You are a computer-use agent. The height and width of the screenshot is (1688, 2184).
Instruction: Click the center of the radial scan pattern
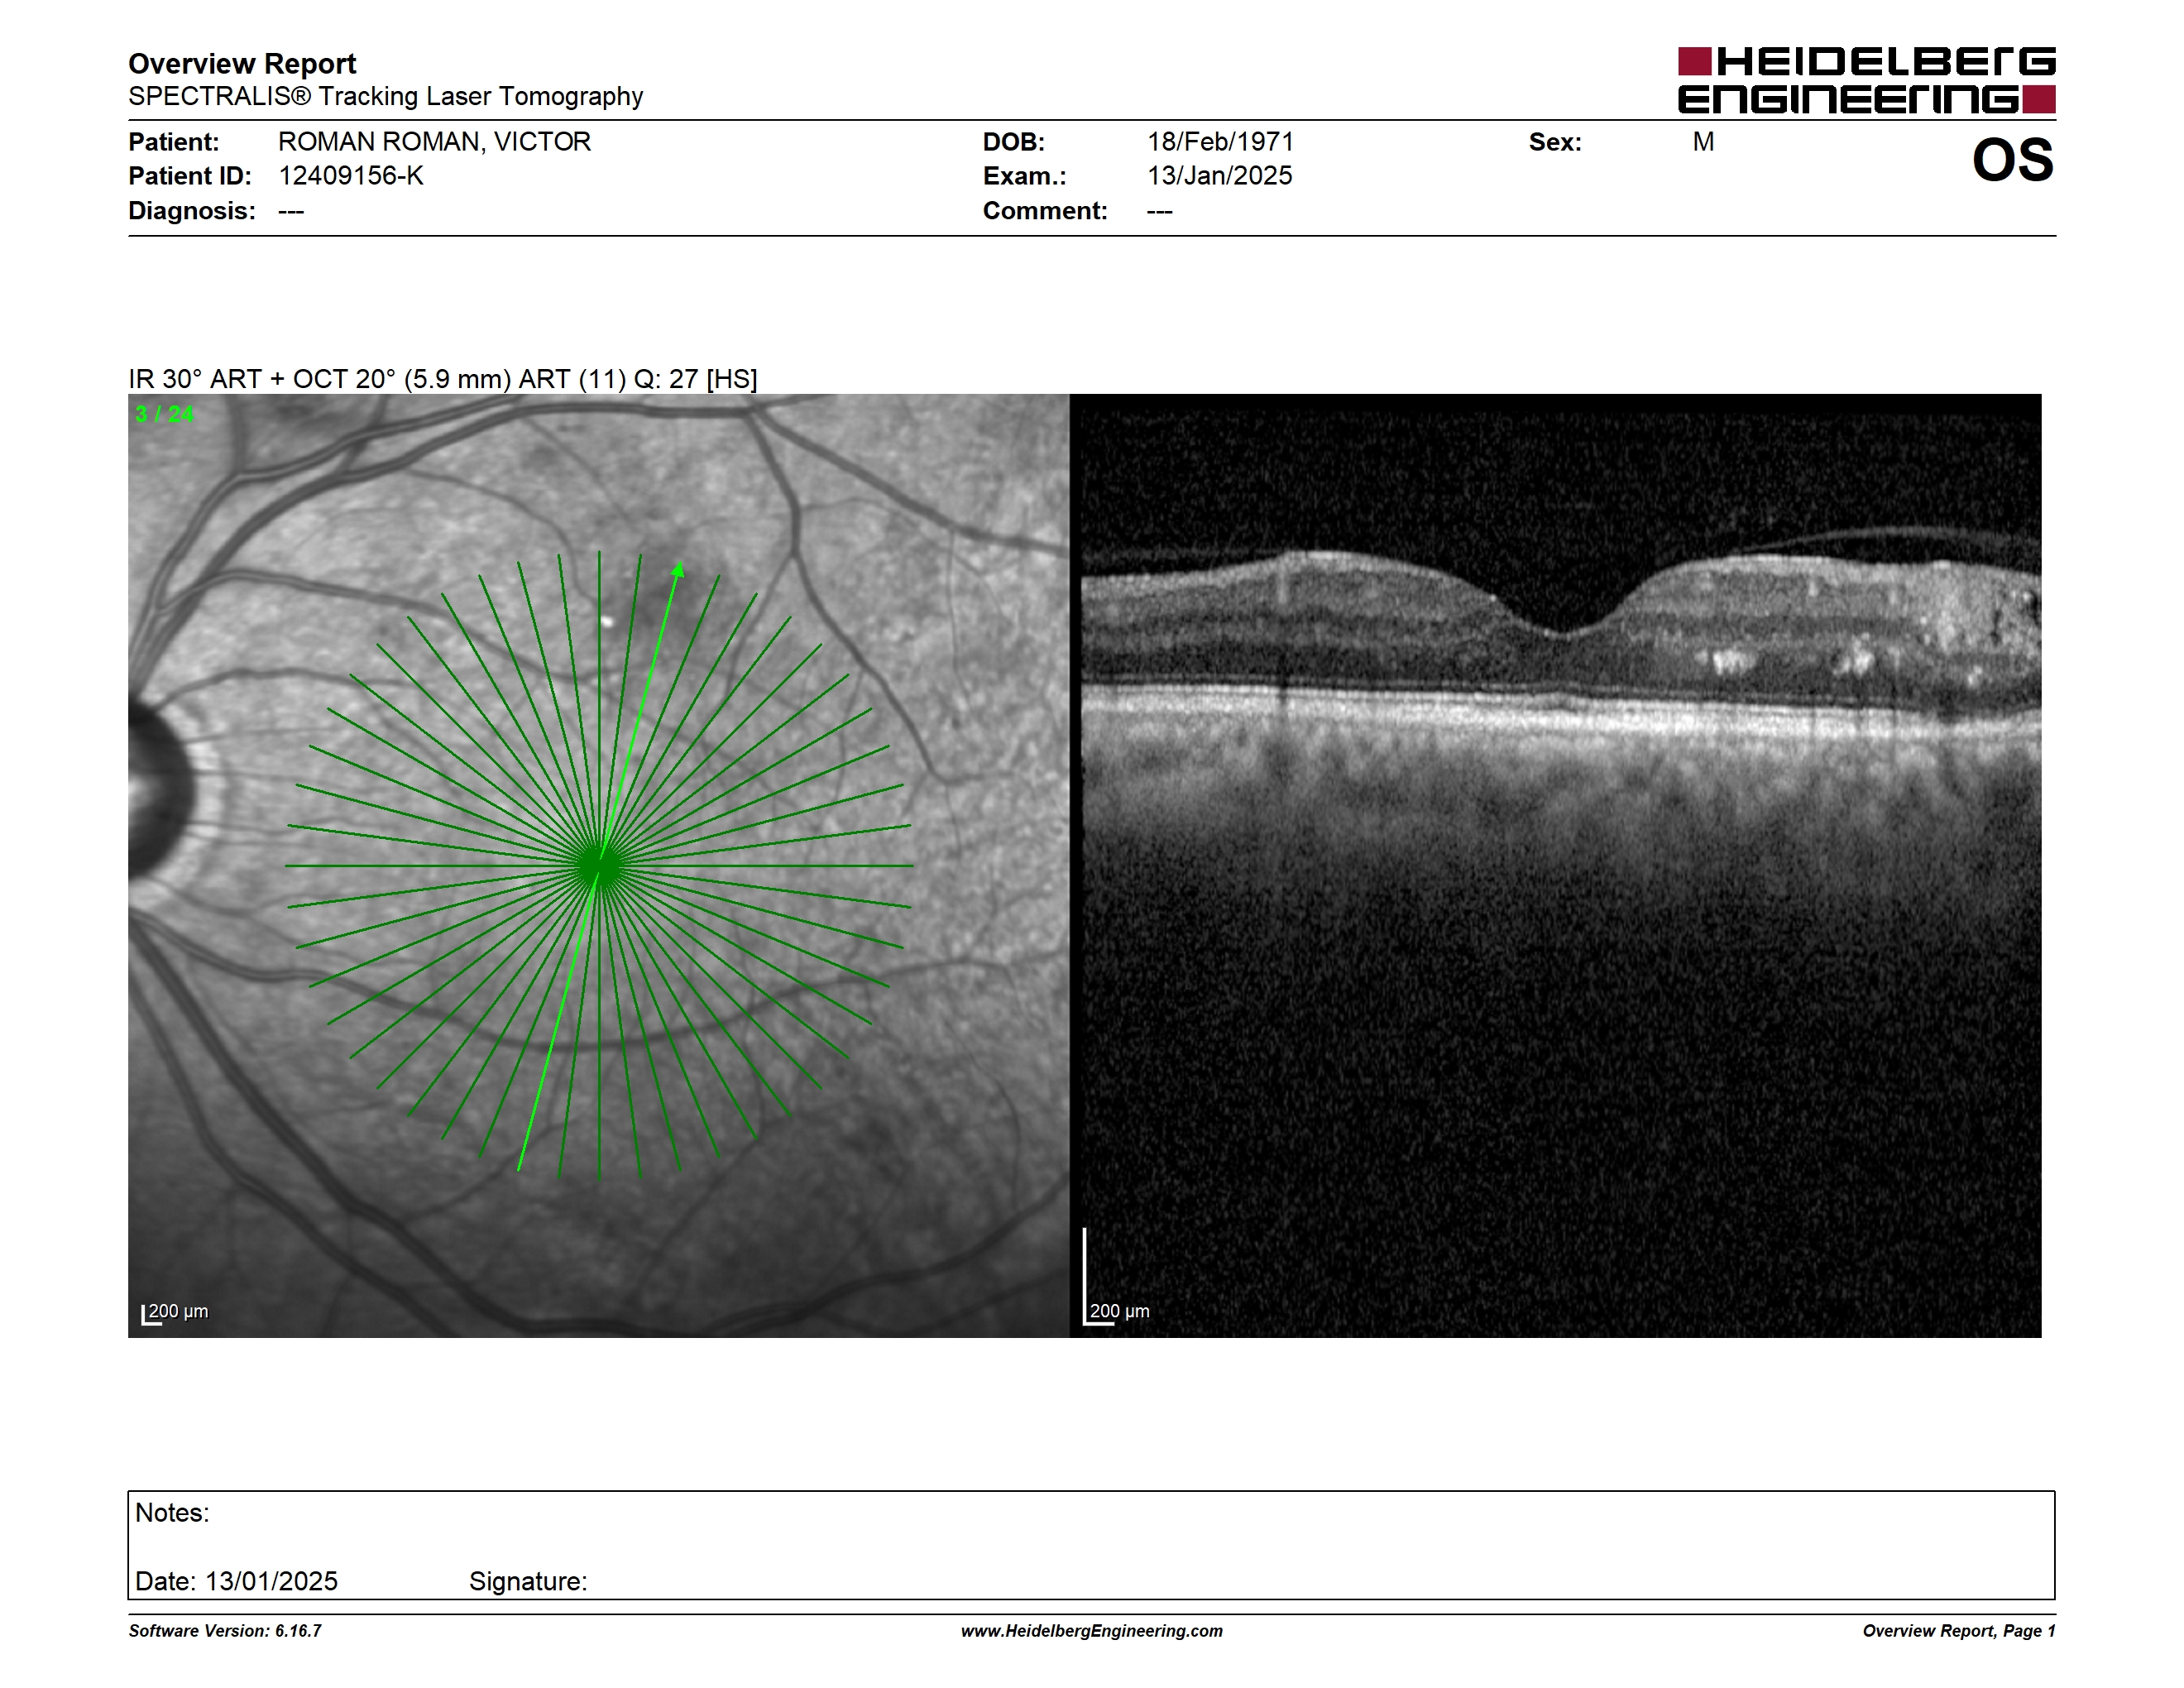(x=599, y=865)
